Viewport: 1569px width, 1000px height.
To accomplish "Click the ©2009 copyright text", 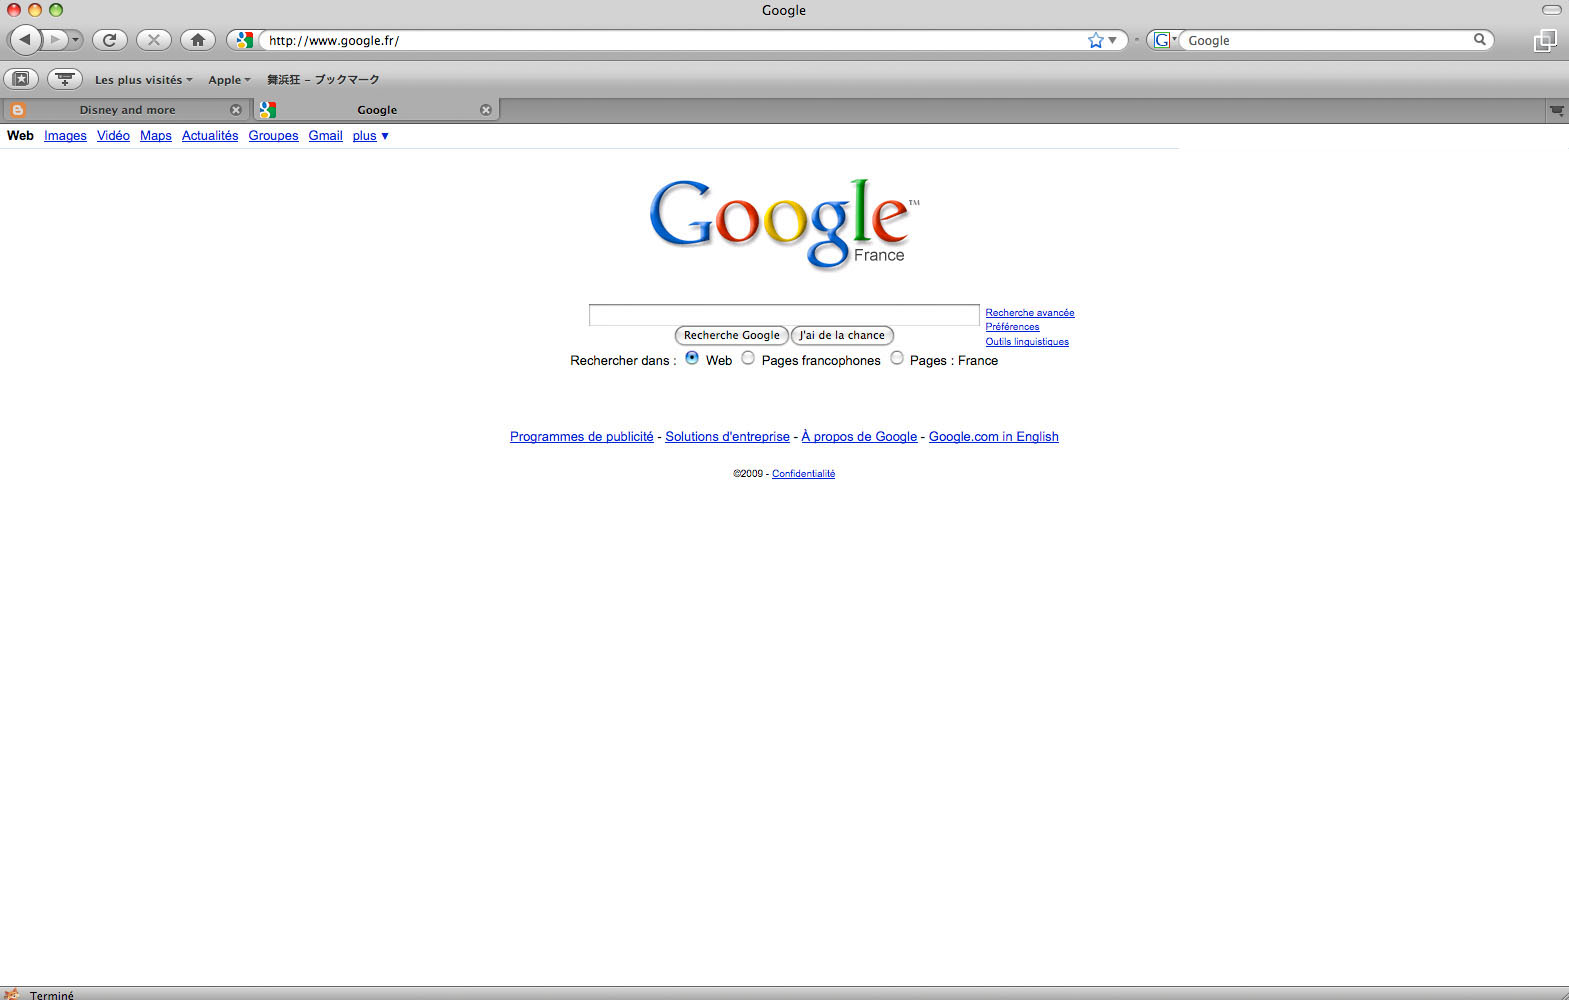I will (x=748, y=474).
